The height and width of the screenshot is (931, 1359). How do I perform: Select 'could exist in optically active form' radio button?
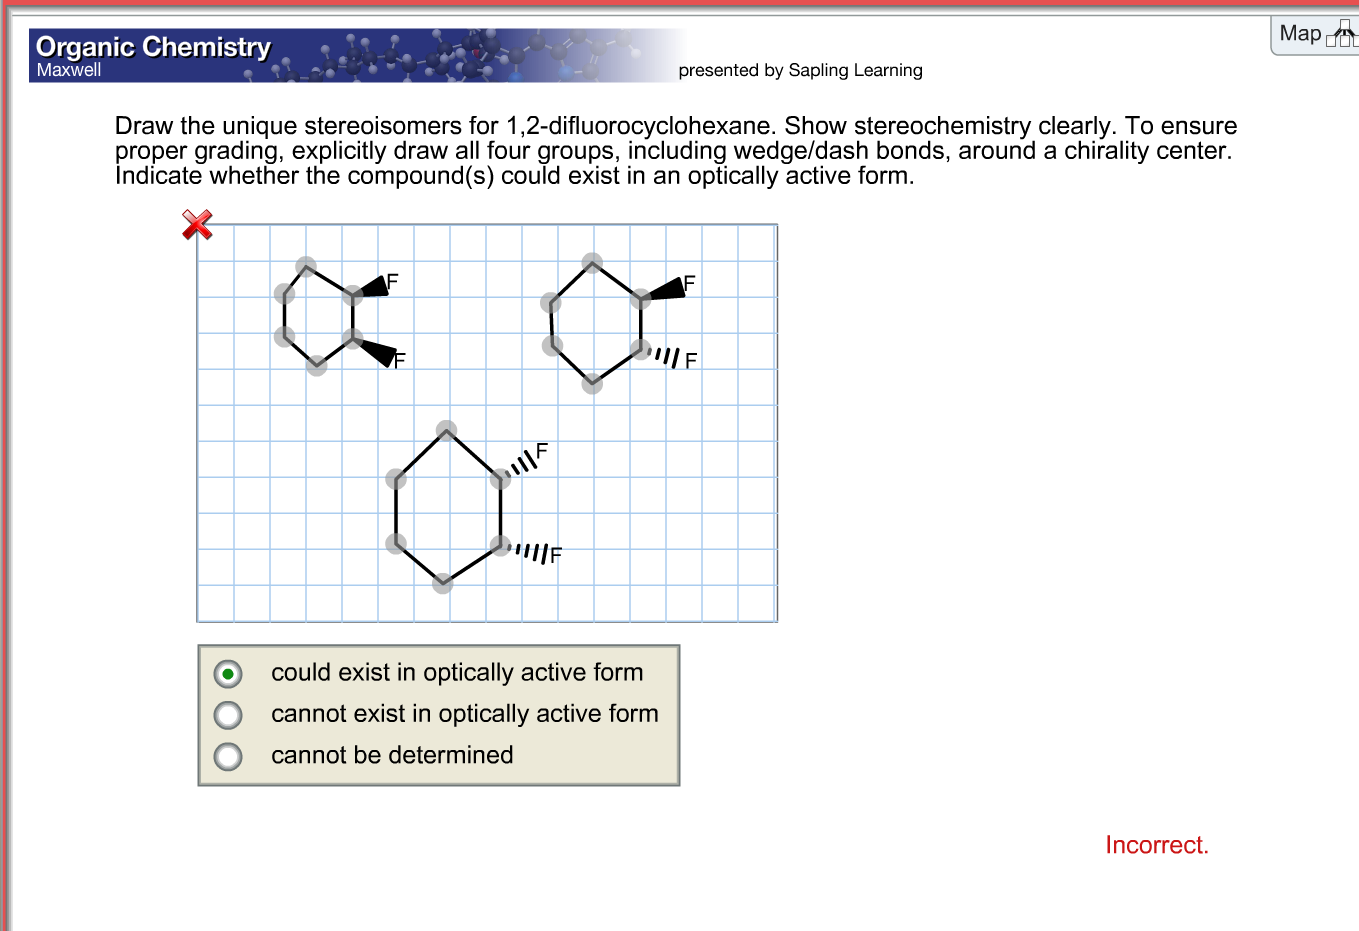click(228, 673)
